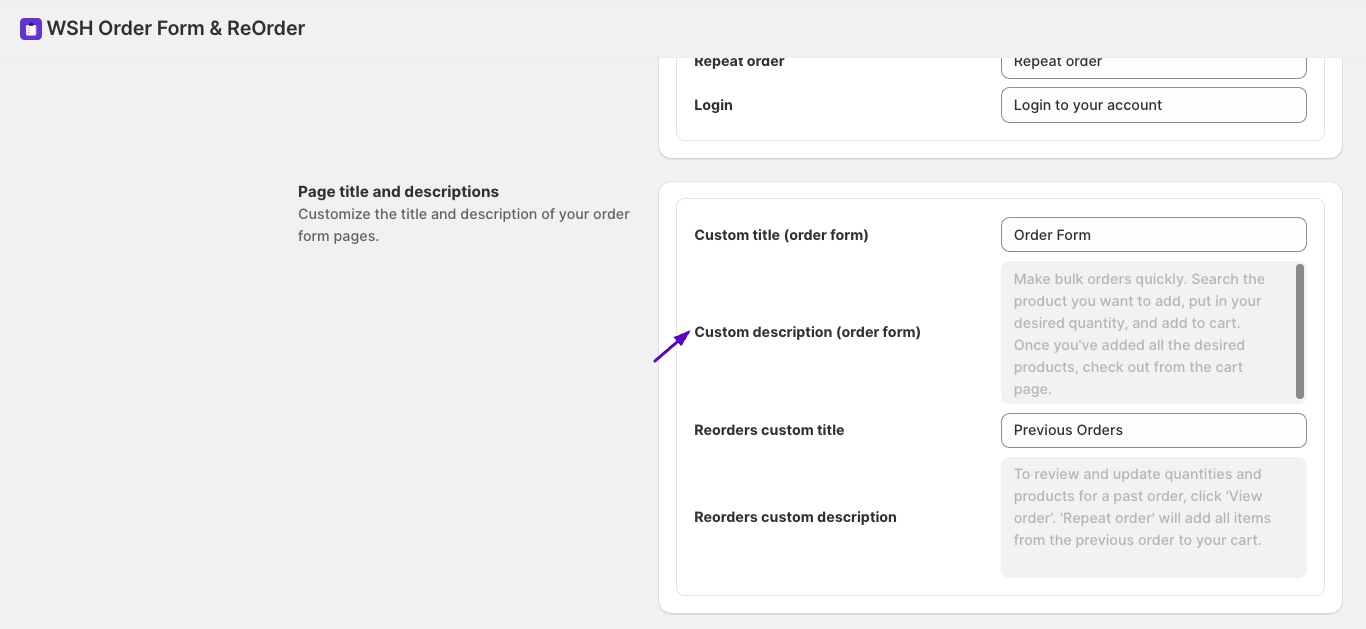Click the 'Reorders custom description' label
Screen dimensions: 1366x629
[x=795, y=517]
